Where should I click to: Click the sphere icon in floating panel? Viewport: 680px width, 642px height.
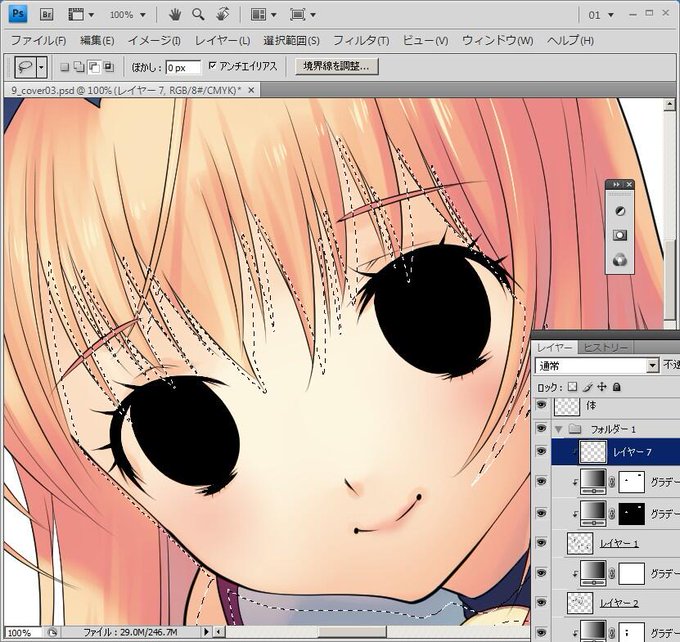coord(620,260)
